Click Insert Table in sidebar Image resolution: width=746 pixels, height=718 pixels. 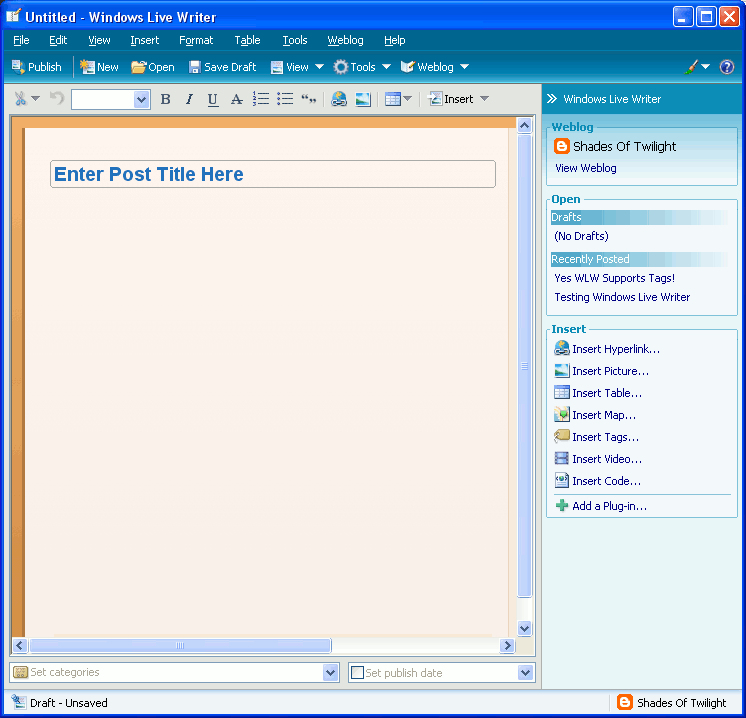pos(598,393)
